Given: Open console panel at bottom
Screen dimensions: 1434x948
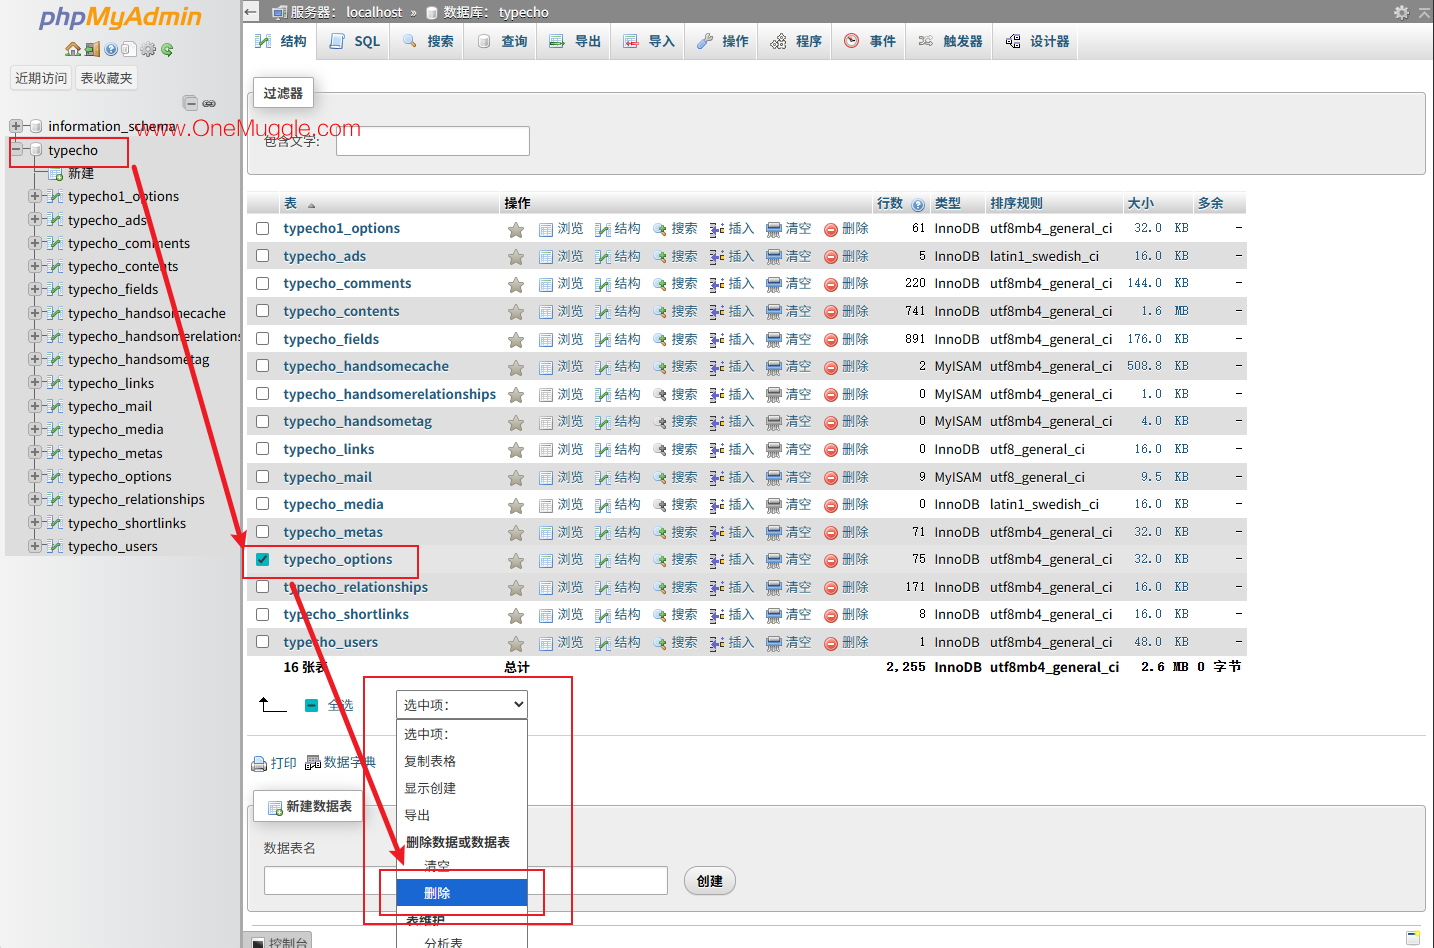Looking at the screenshot, I should pyautogui.click(x=279, y=942).
